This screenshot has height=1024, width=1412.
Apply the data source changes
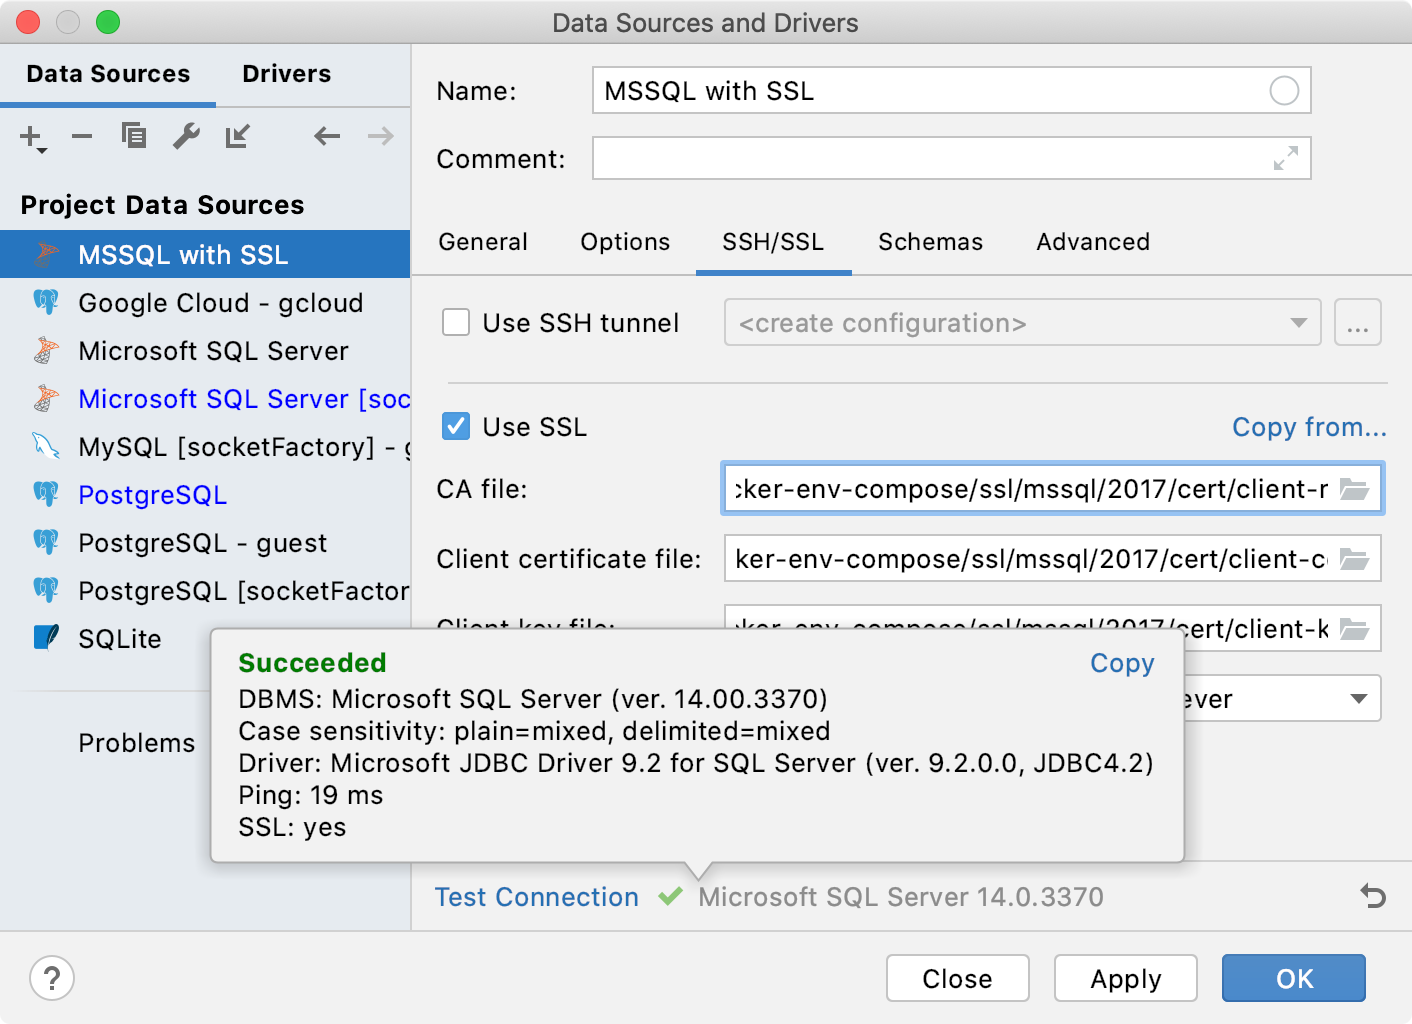(x=1125, y=978)
